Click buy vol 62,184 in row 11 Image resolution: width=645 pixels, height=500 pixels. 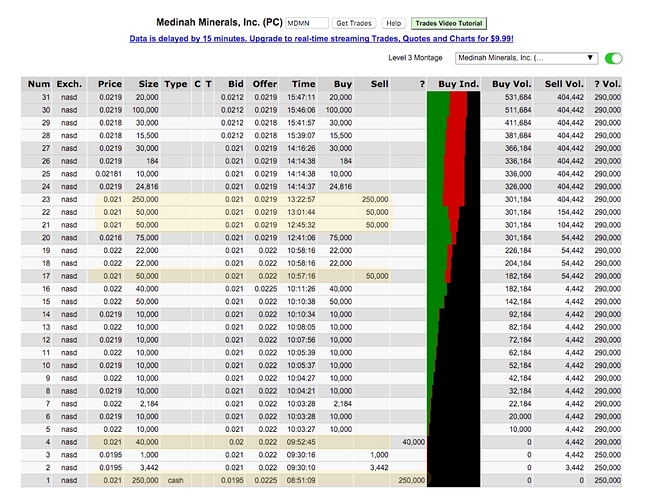click(520, 352)
